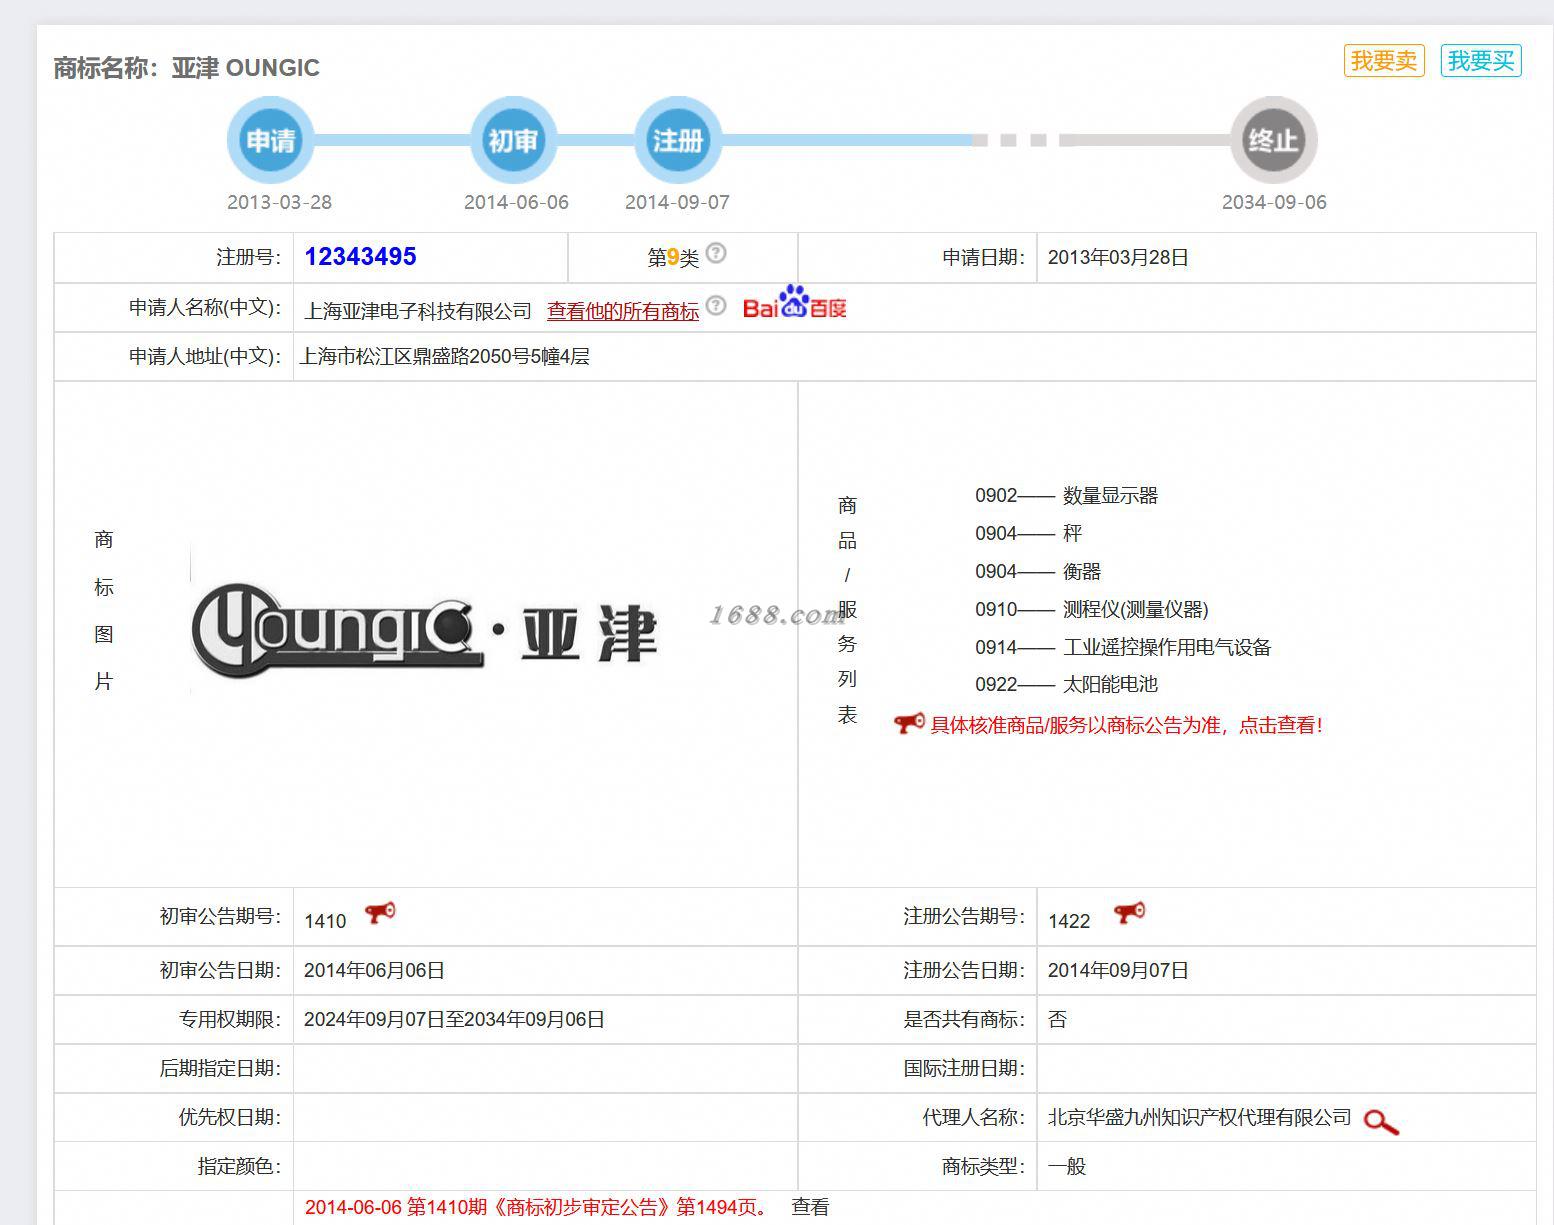The height and width of the screenshot is (1225, 1554).
Task: Click the date 2014-06-06 under 初审
Action: pyautogui.click(x=516, y=202)
